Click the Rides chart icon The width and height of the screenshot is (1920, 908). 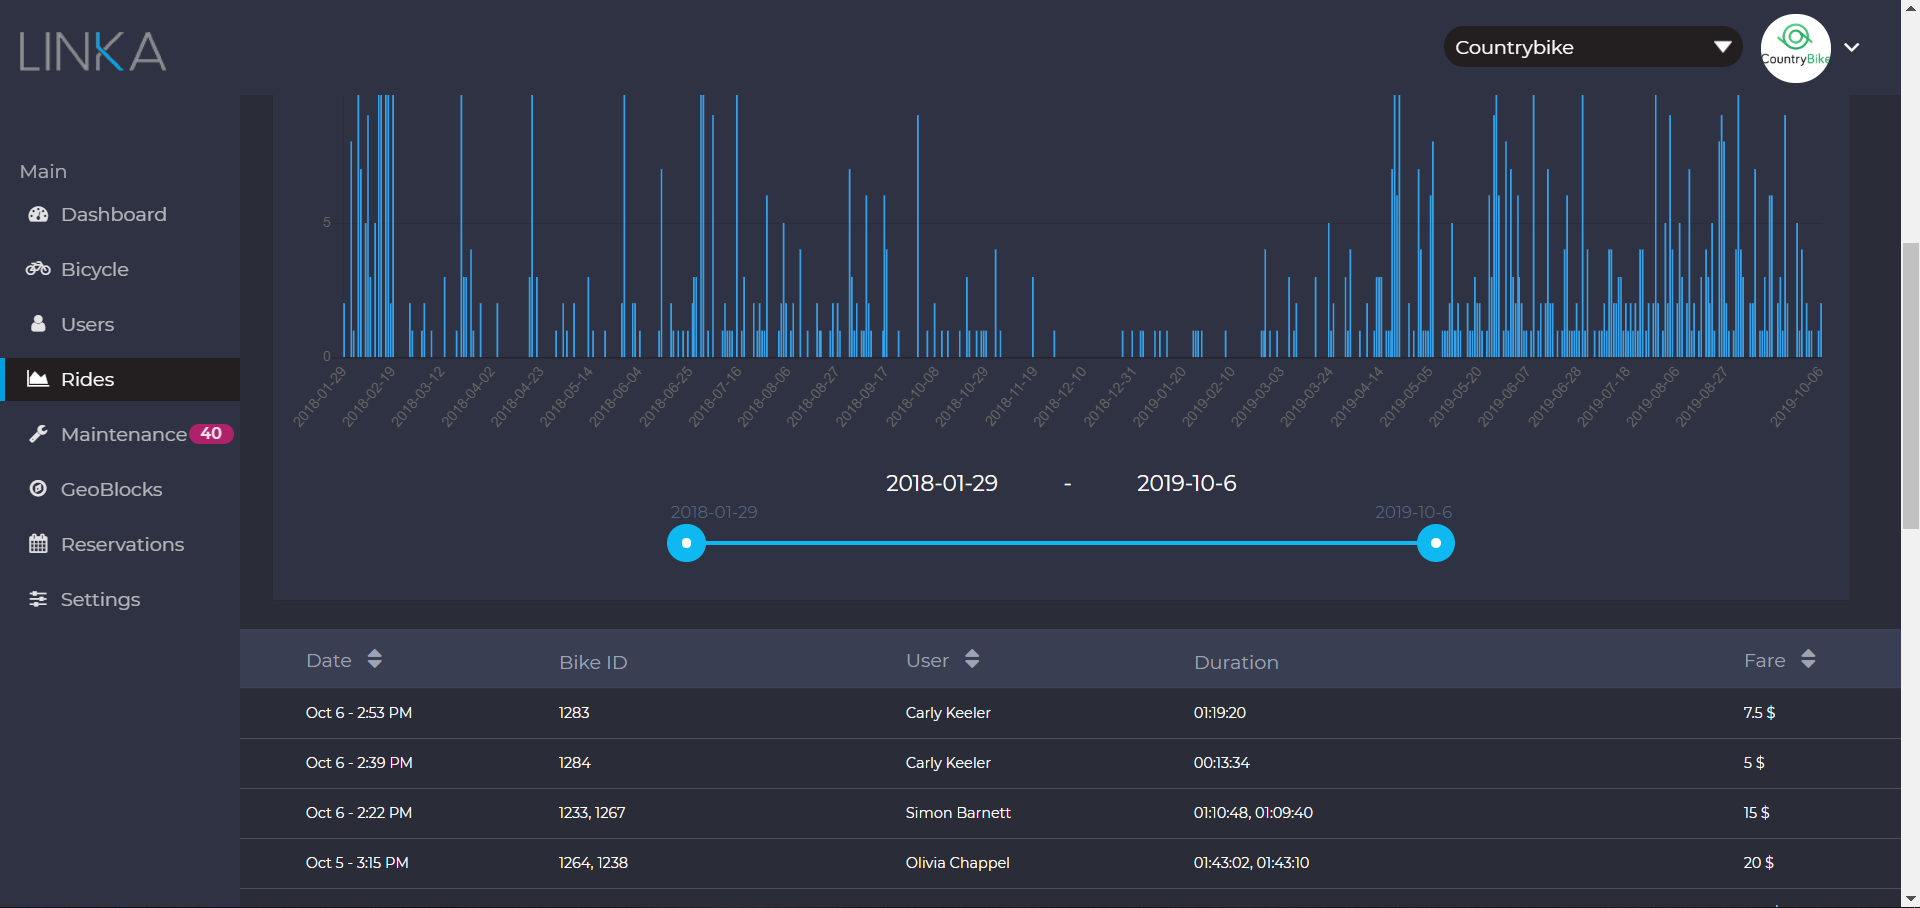coord(38,379)
